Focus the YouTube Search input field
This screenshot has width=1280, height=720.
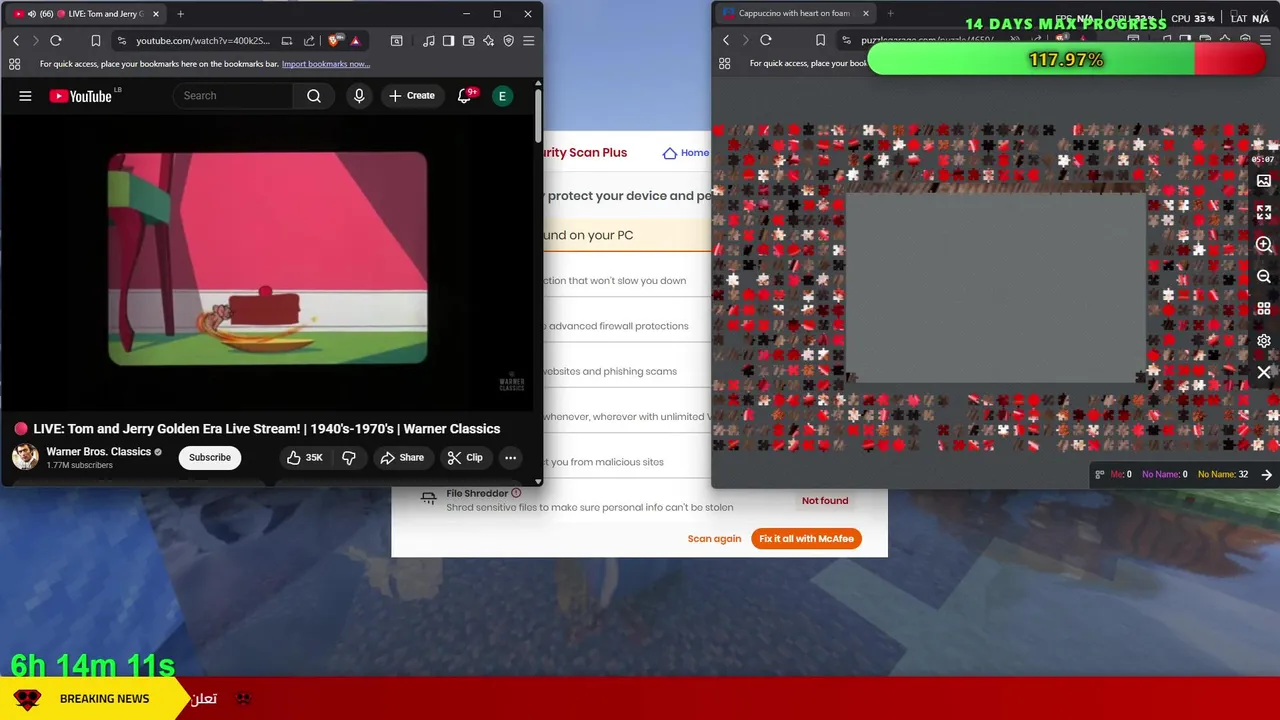(233, 96)
